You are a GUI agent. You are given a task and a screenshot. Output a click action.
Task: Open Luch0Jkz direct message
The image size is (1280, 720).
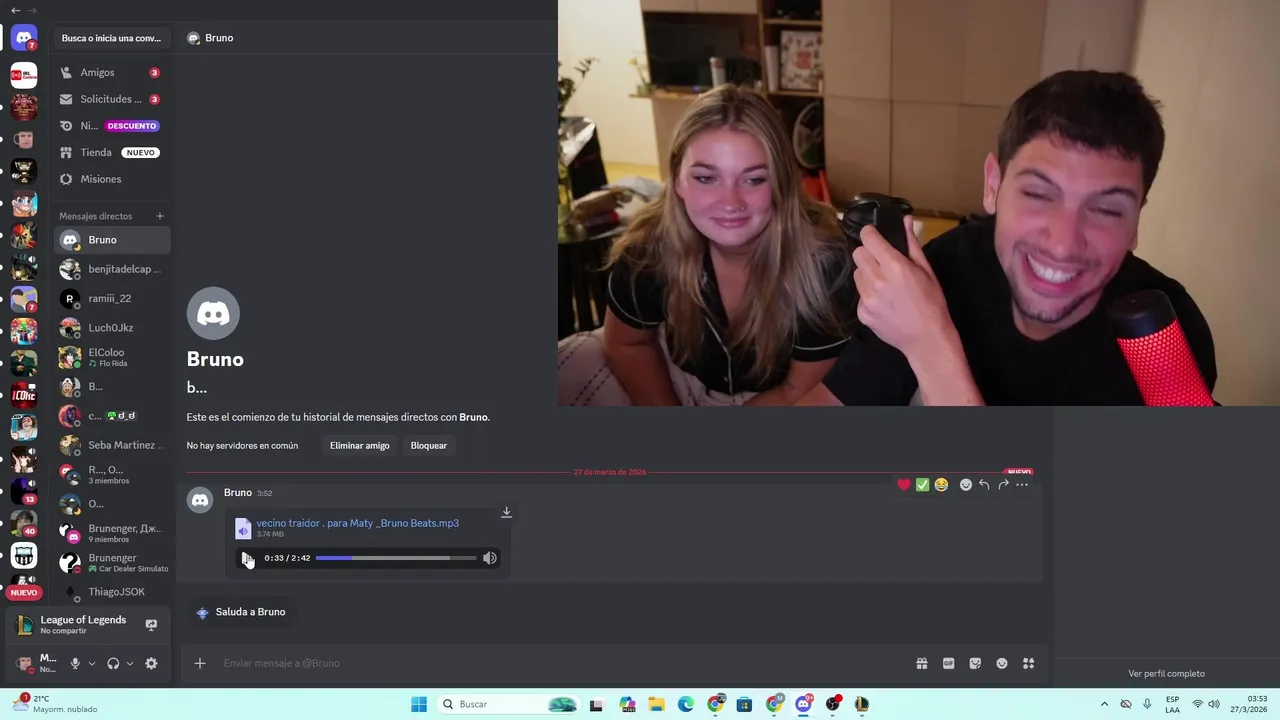pyautogui.click(x=111, y=328)
